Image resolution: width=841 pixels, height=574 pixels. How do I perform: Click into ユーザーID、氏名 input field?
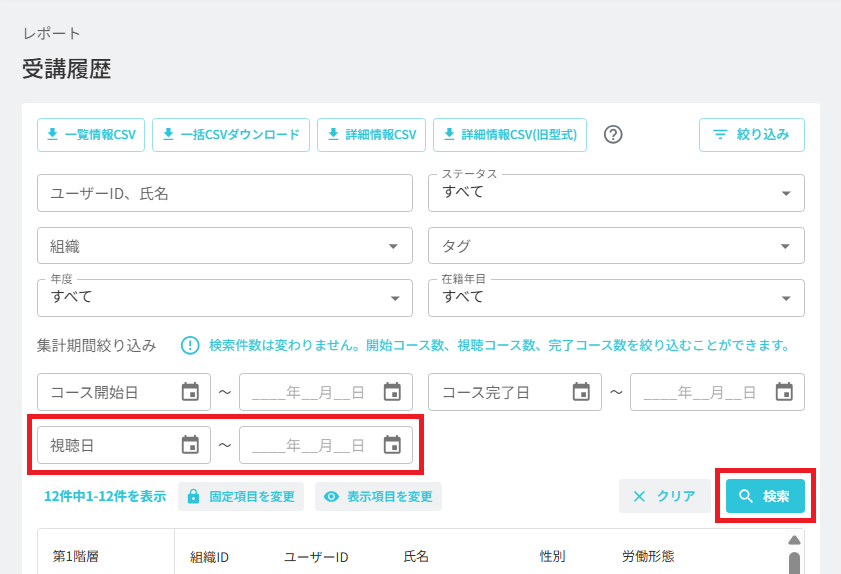[x=225, y=193]
